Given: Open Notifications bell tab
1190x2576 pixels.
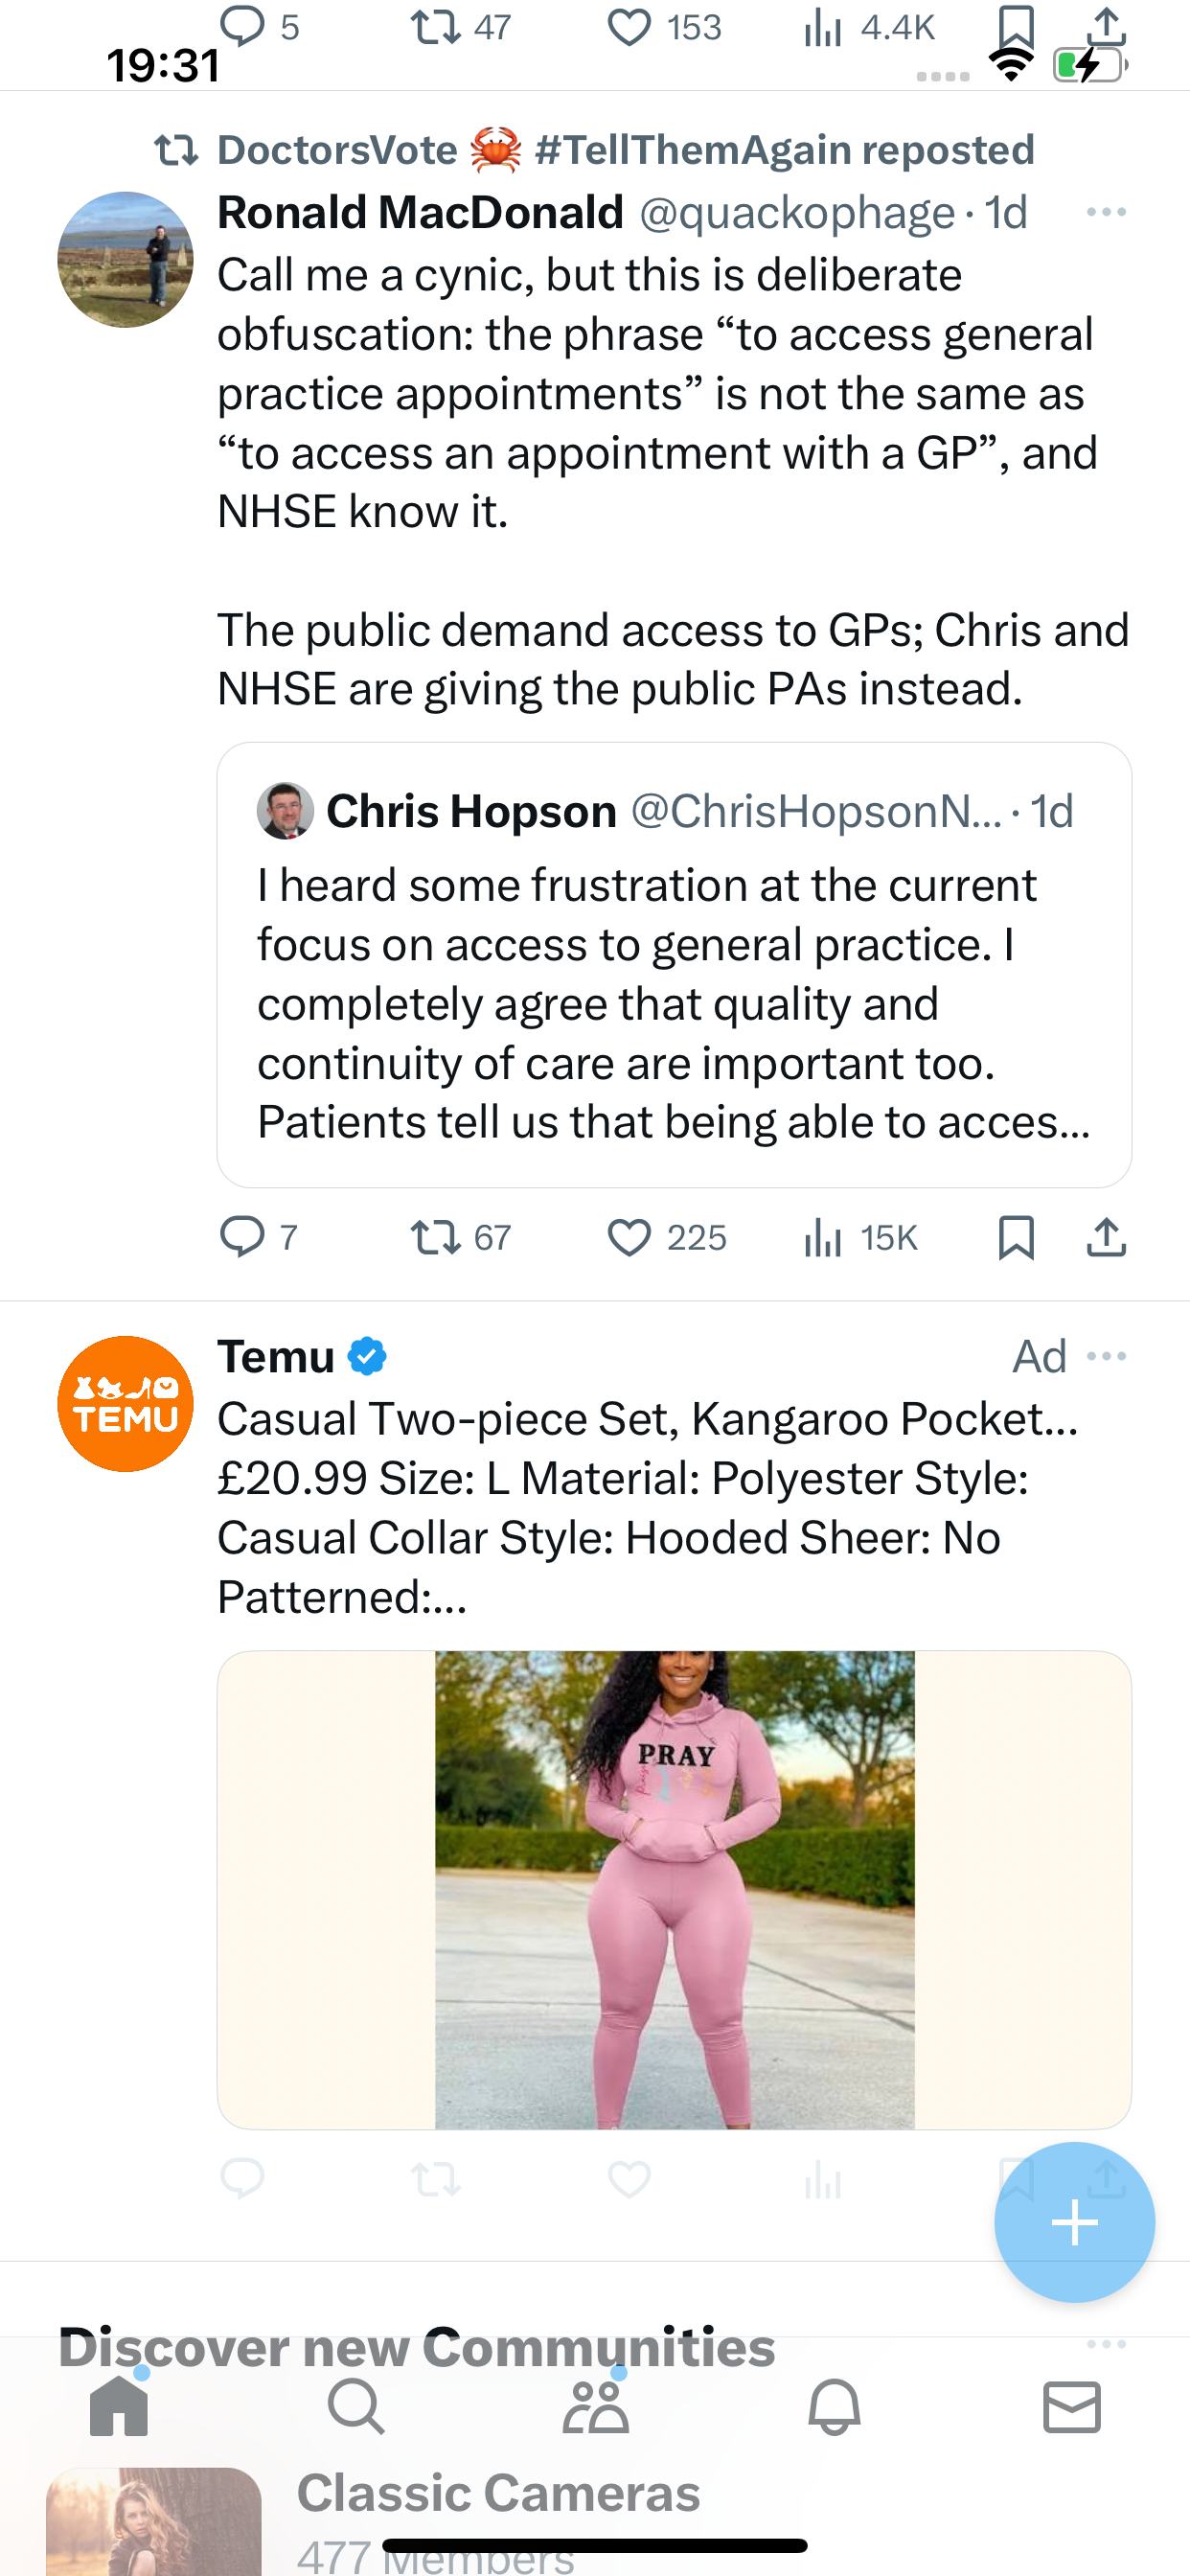Looking at the screenshot, I should click(x=834, y=2406).
